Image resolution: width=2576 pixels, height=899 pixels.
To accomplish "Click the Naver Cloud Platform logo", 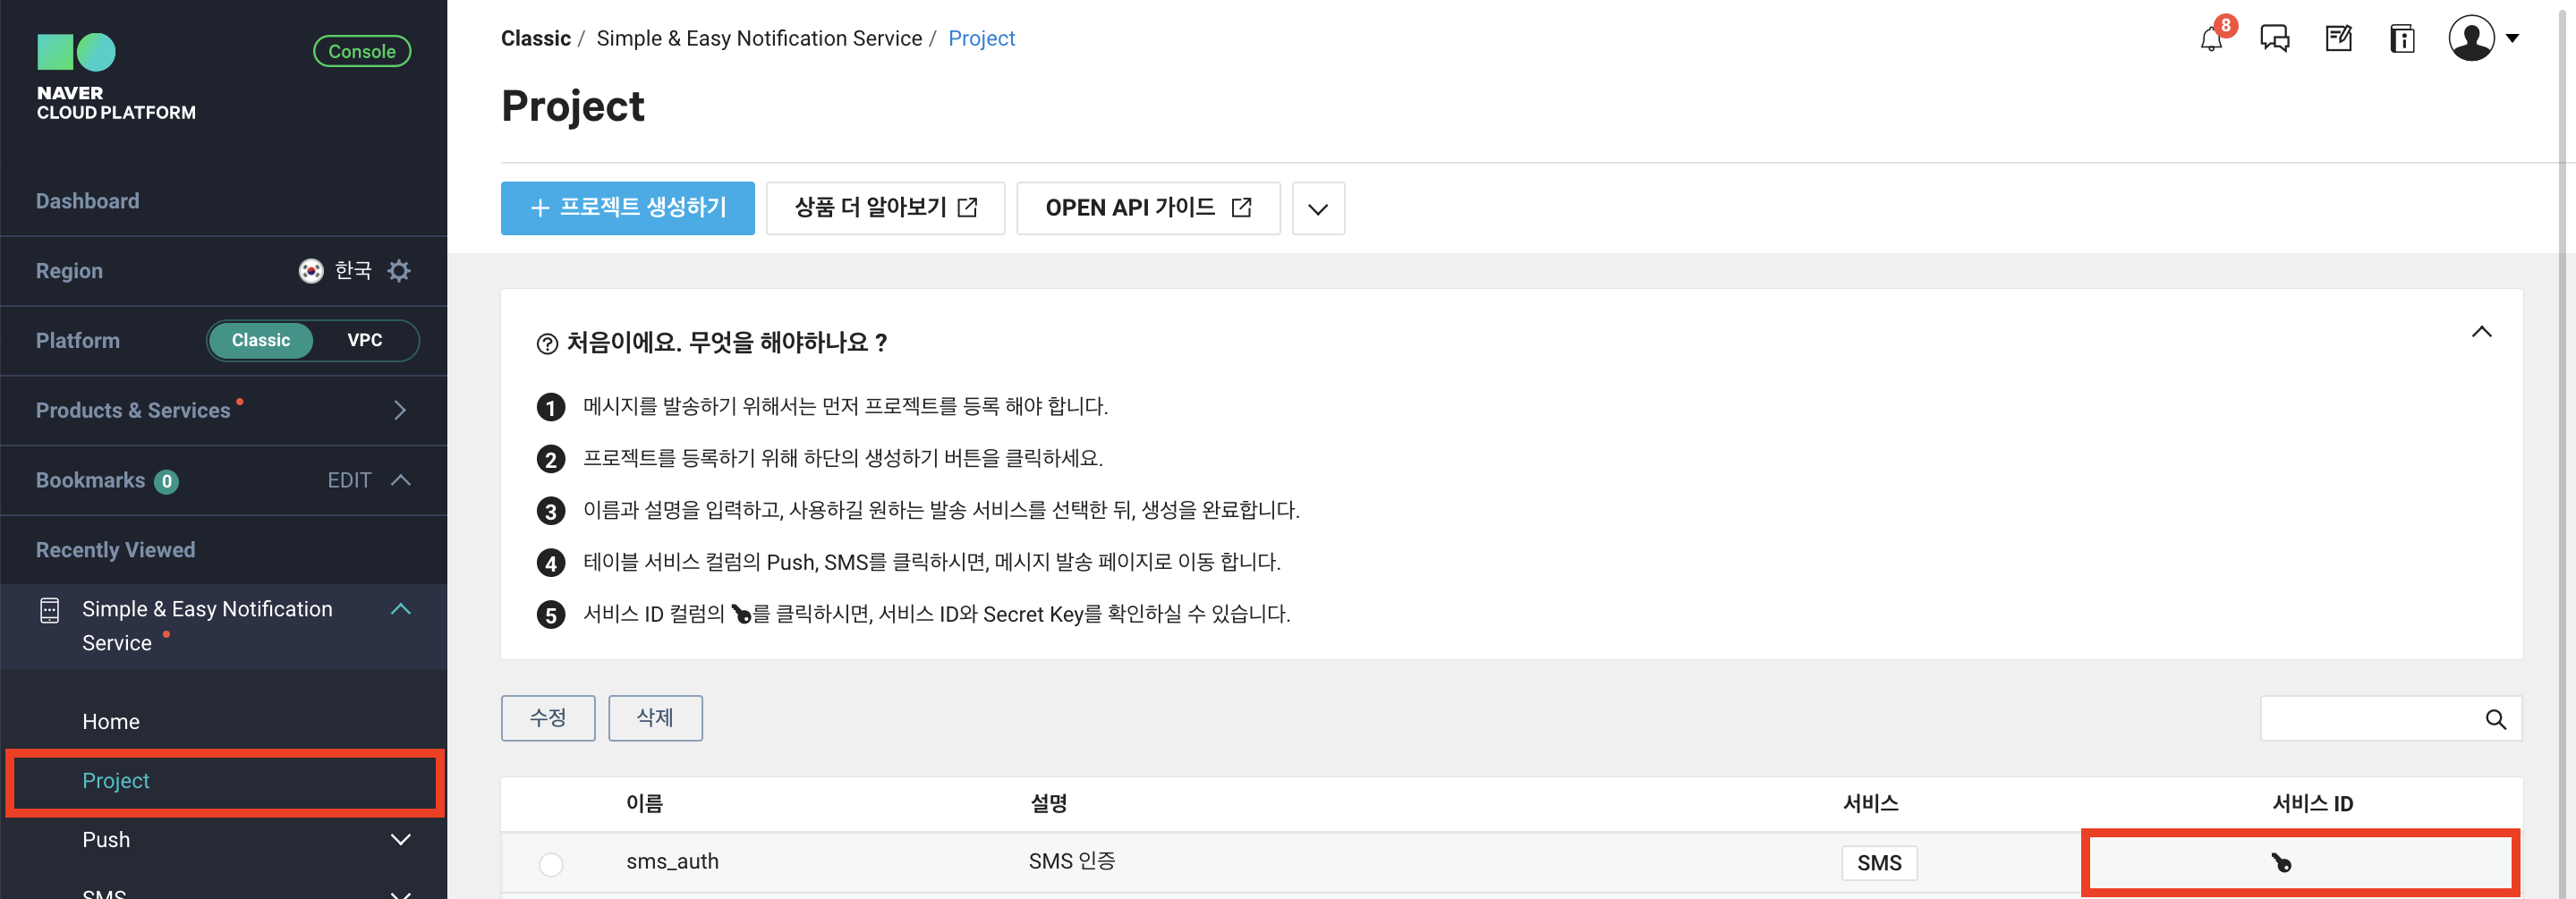I will [116, 78].
